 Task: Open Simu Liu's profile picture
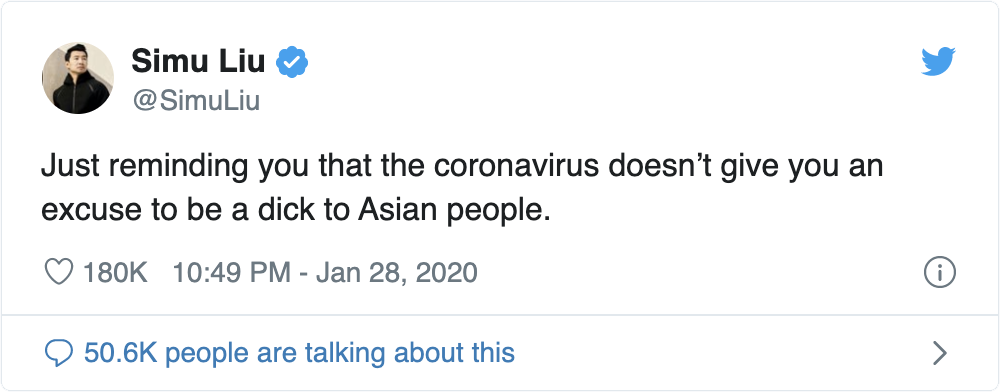point(78,78)
